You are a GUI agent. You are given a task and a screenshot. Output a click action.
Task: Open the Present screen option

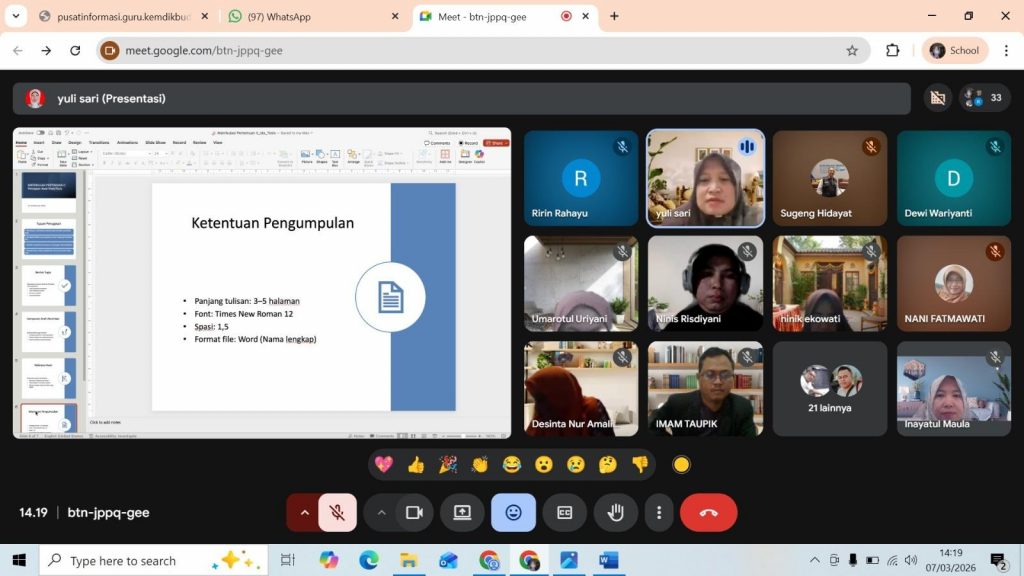click(x=462, y=512)
